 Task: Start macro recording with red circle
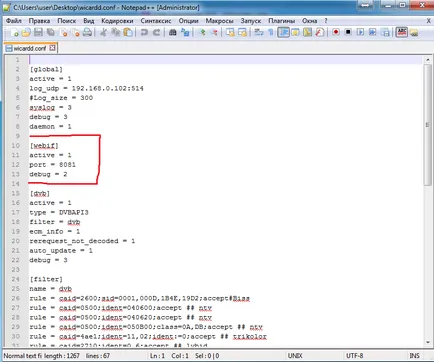click(x=336, y=32)
